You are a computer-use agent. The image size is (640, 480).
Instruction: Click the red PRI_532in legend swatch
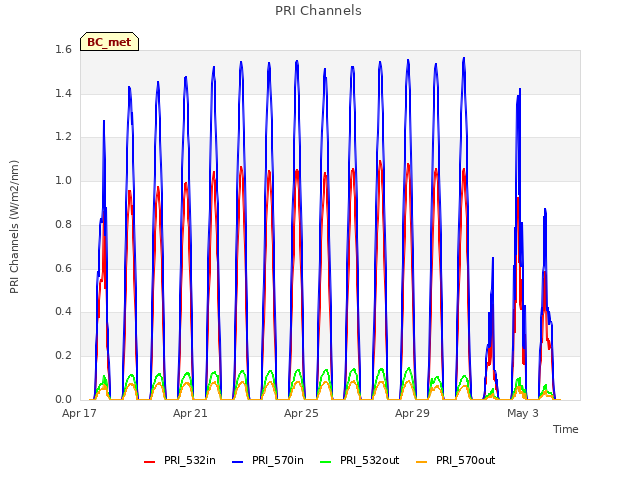(x=149, y=462)
